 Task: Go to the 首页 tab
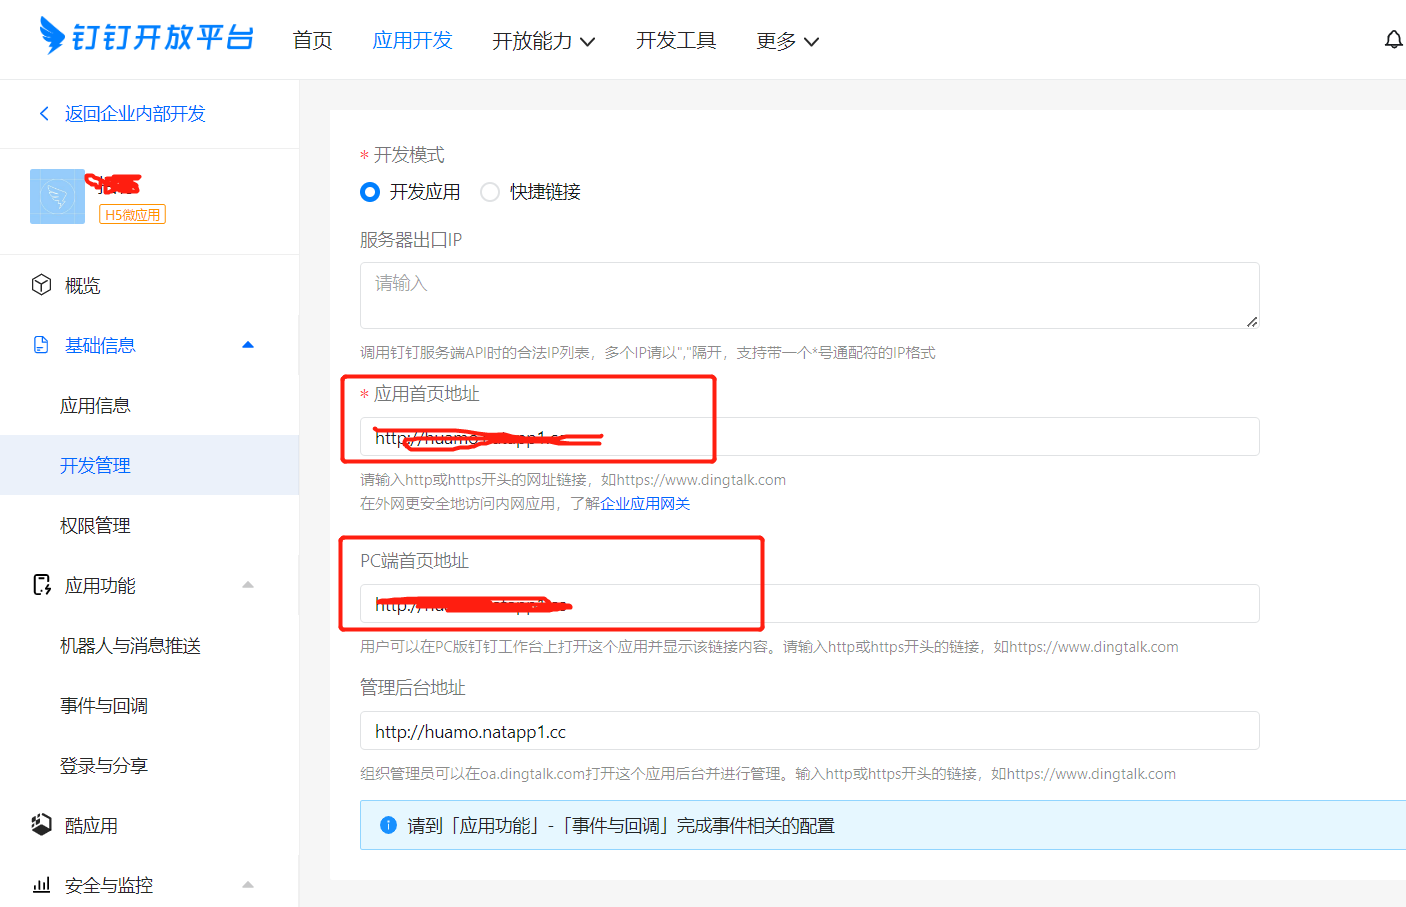[x=312, y=40]
